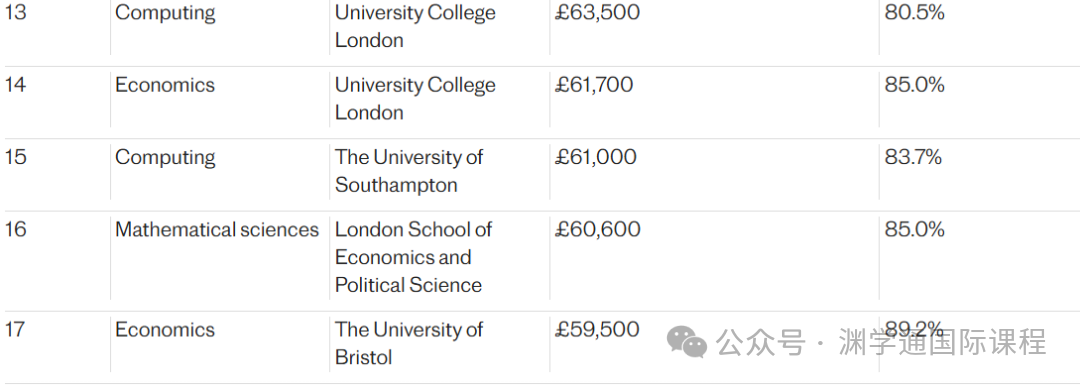Select the £59,500 salary value

[x=597, y=329]
